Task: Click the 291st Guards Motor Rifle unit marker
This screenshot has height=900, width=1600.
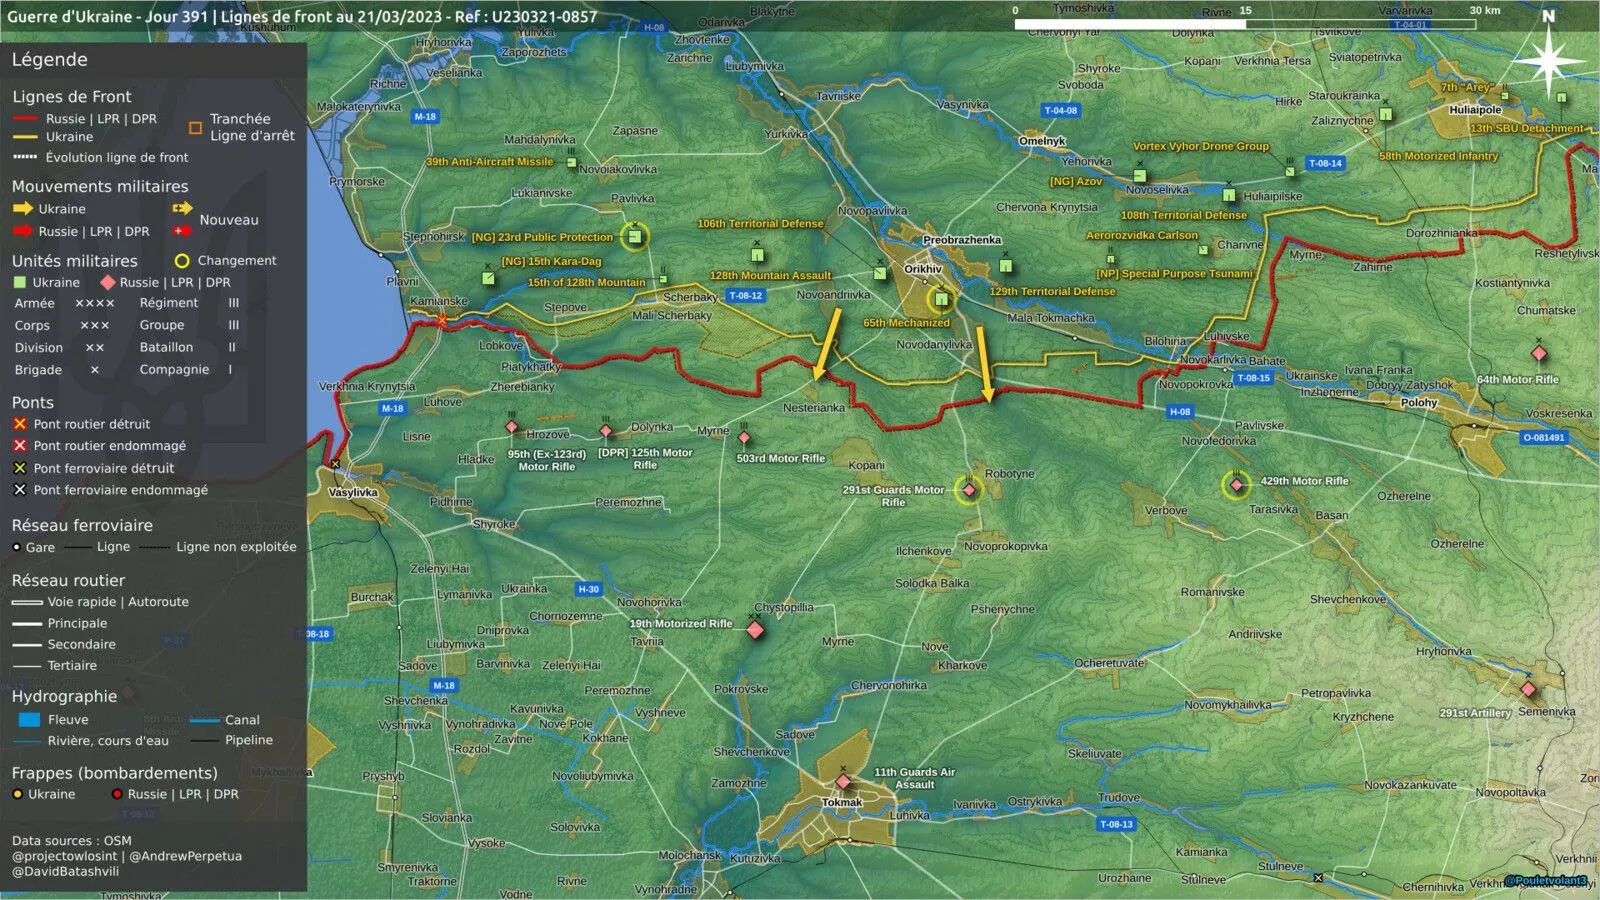Action: tap(968, 490)
